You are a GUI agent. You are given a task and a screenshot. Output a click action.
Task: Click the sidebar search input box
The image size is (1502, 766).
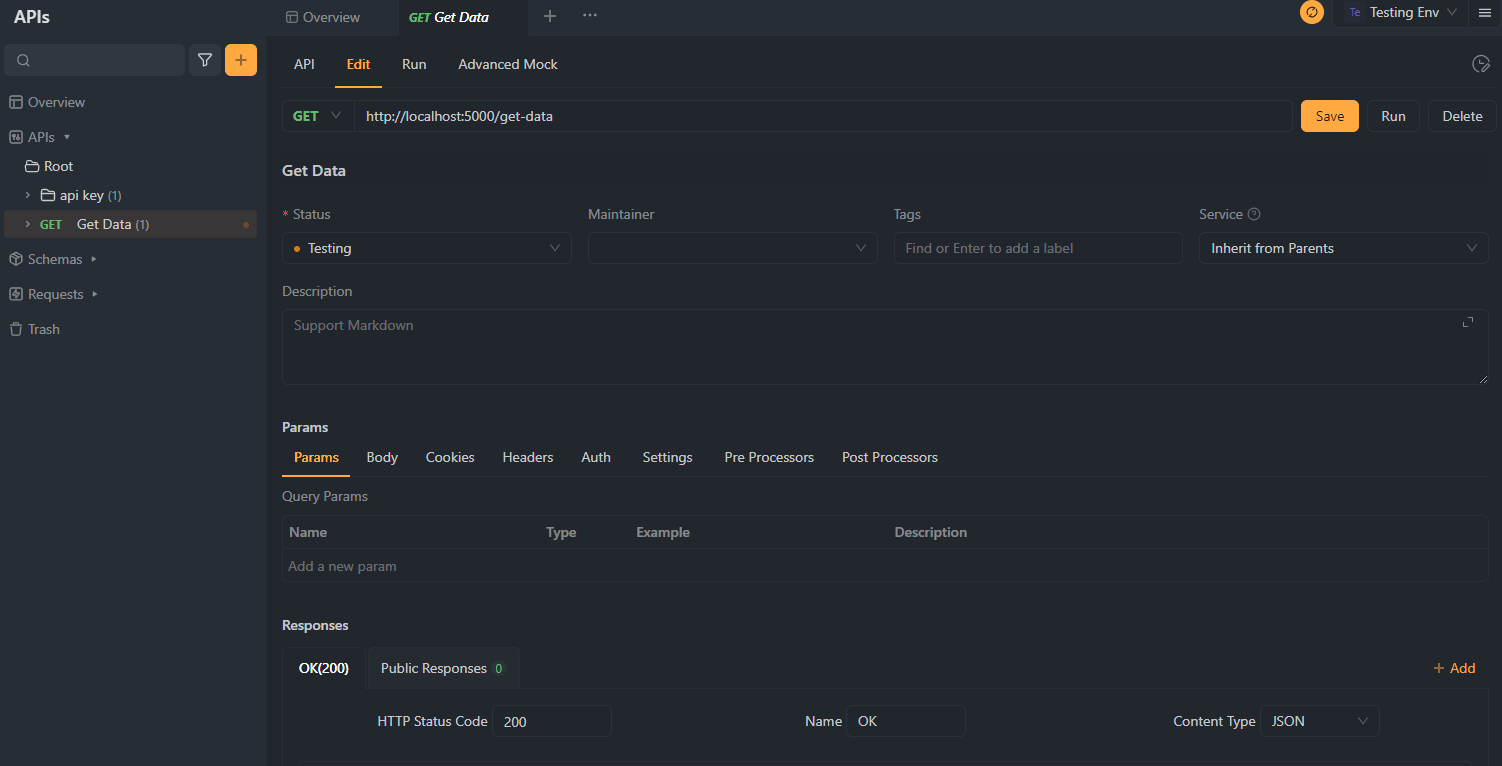[95, 60]
